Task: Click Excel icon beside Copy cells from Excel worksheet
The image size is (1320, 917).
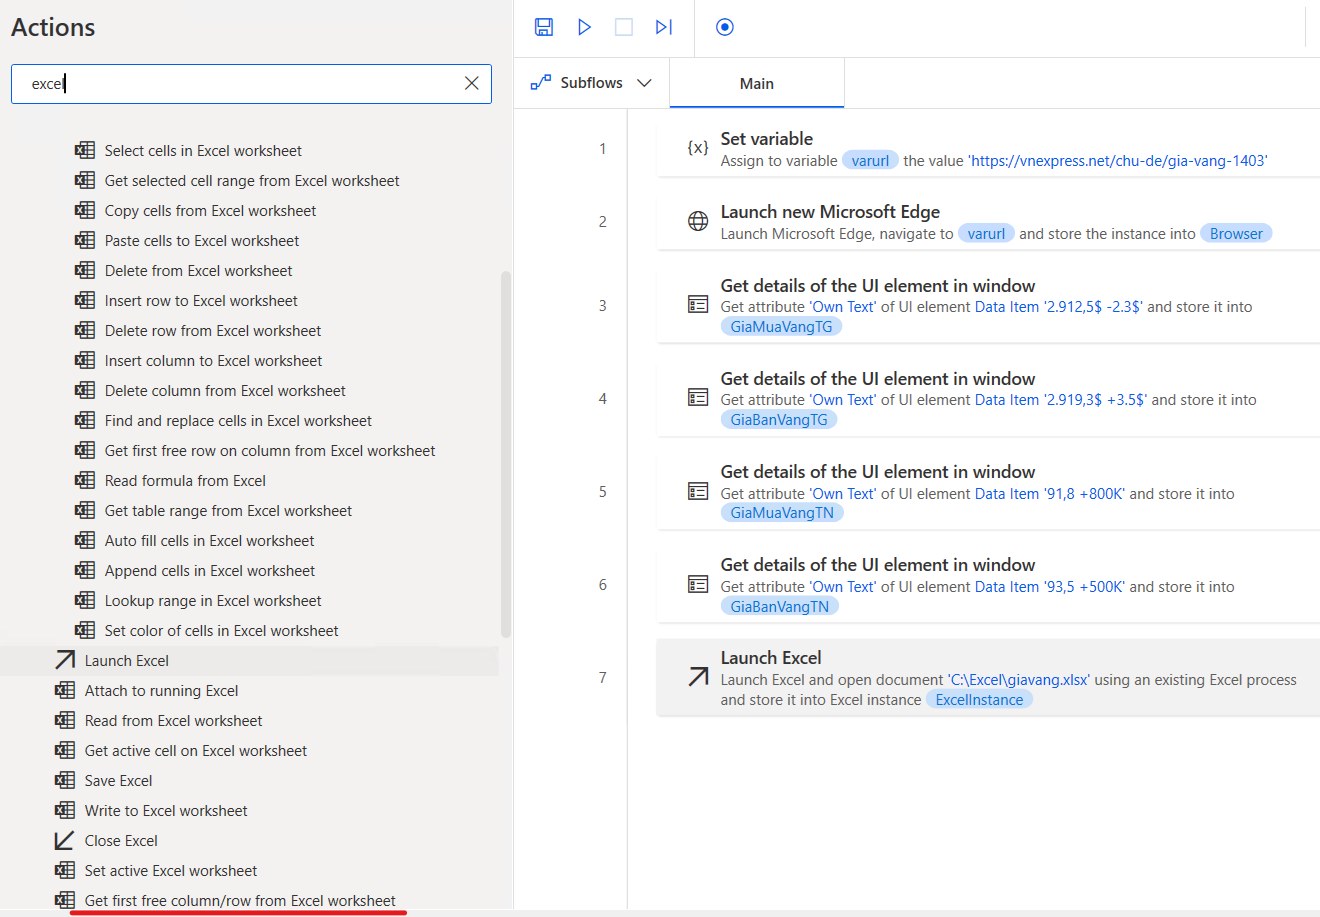Action: tap(85, 210)
